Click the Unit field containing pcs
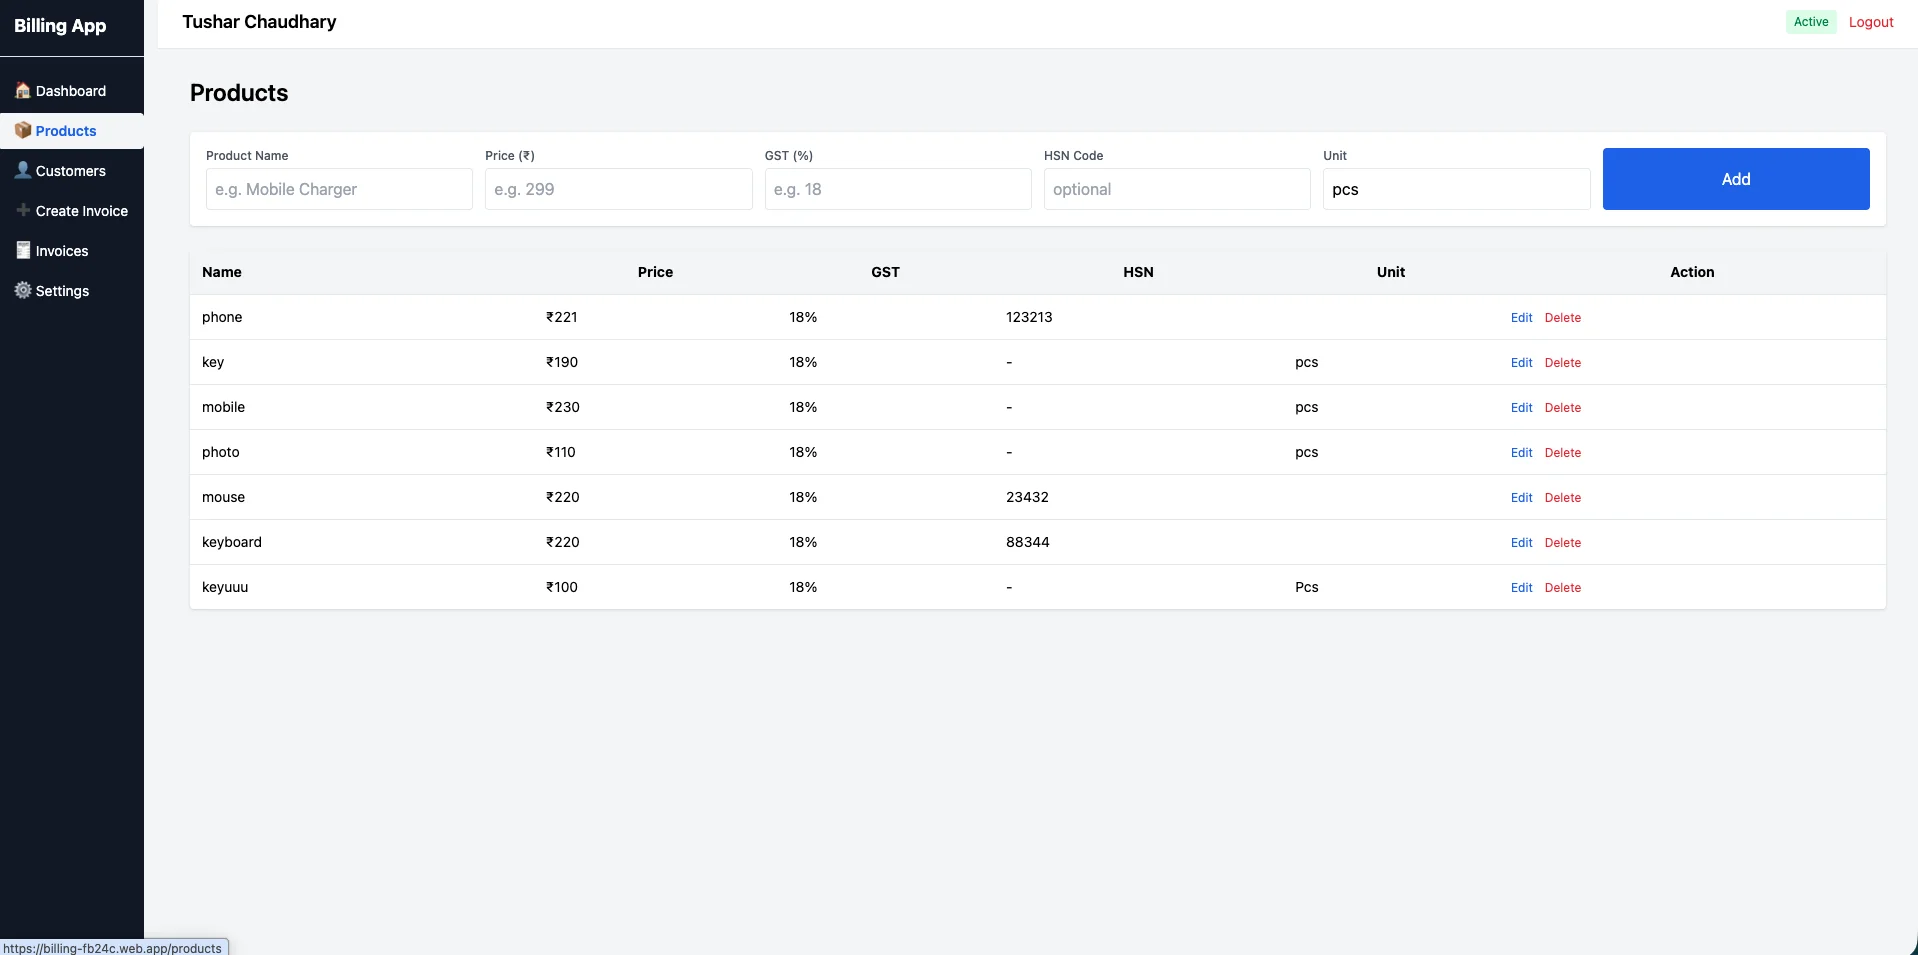 (1456, 189)
